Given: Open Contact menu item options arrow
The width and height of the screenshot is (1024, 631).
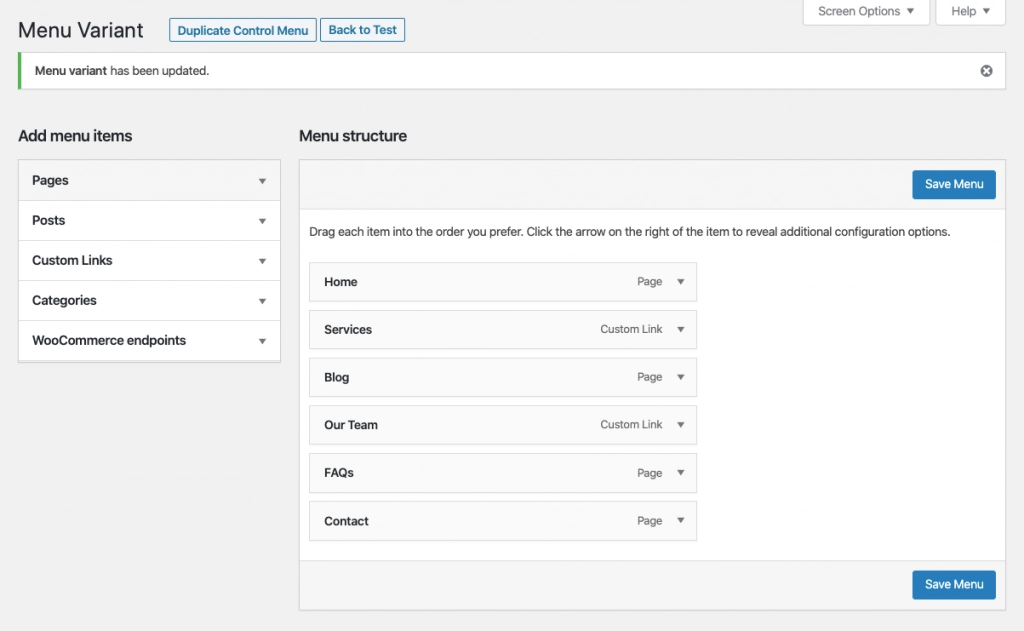Looking at the screenshot, I should (x=680, y=521).
